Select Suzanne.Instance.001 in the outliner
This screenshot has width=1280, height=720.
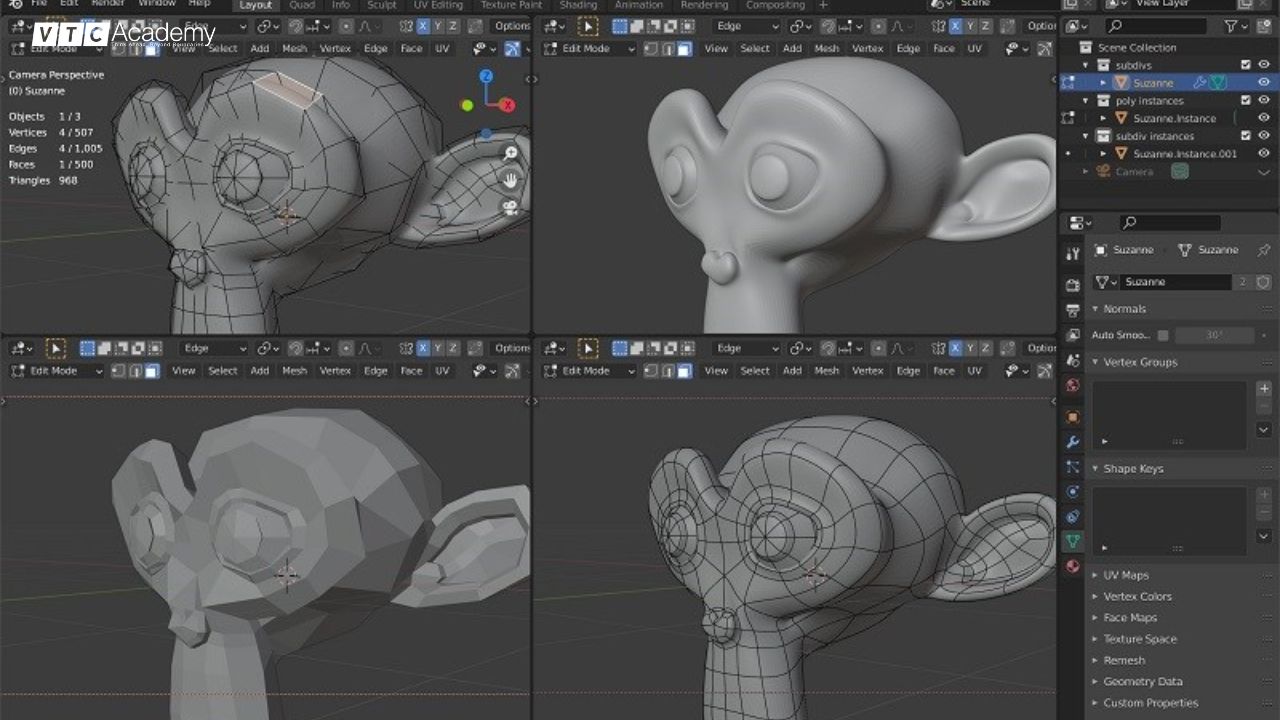pyautogui.click(x=1184, y=153)
